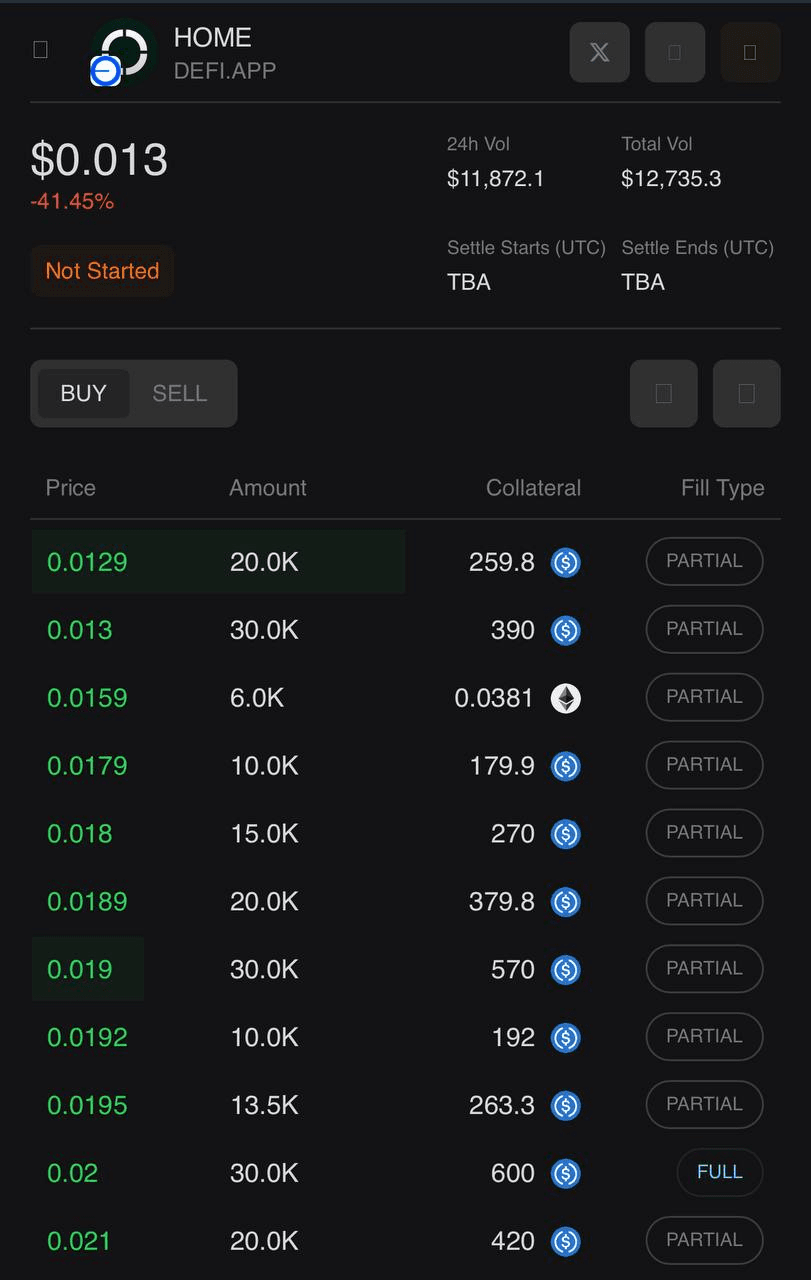Select the BUY tab
This screenshot has height=1280, width=811.
coord(83,394)
